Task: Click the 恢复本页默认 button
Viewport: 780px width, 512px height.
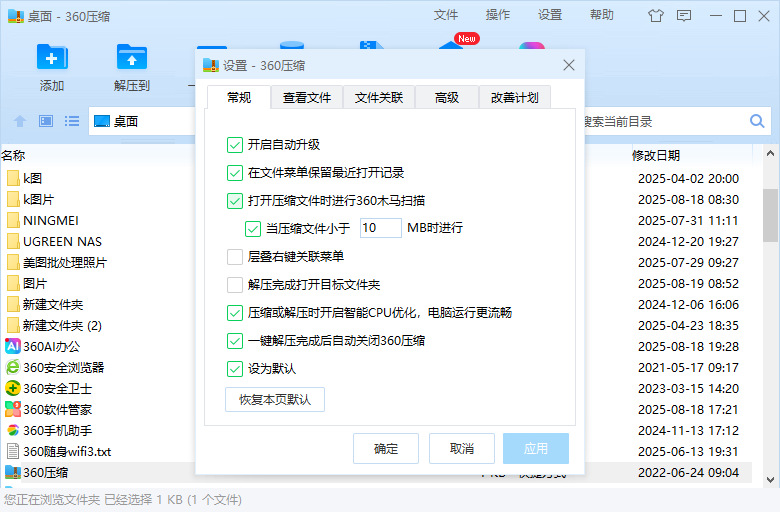Action: click(275, 400)
